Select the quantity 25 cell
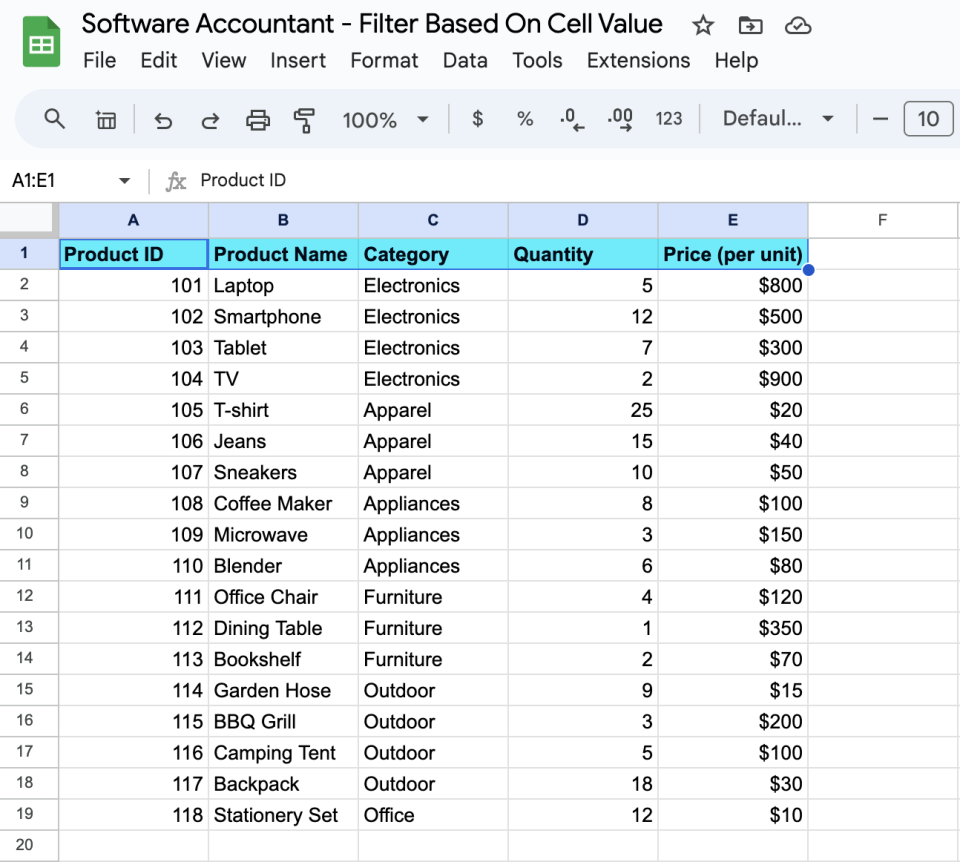Image resolution: width=960 pixels, height=862 pixels. (583, 410)
